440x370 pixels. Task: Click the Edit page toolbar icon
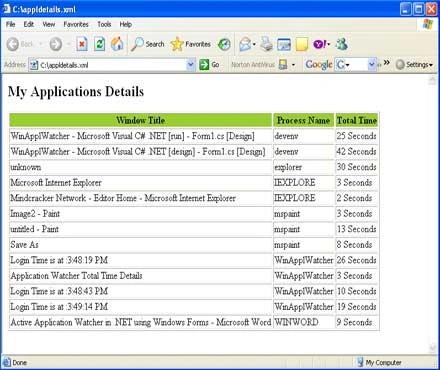point(284,44)
